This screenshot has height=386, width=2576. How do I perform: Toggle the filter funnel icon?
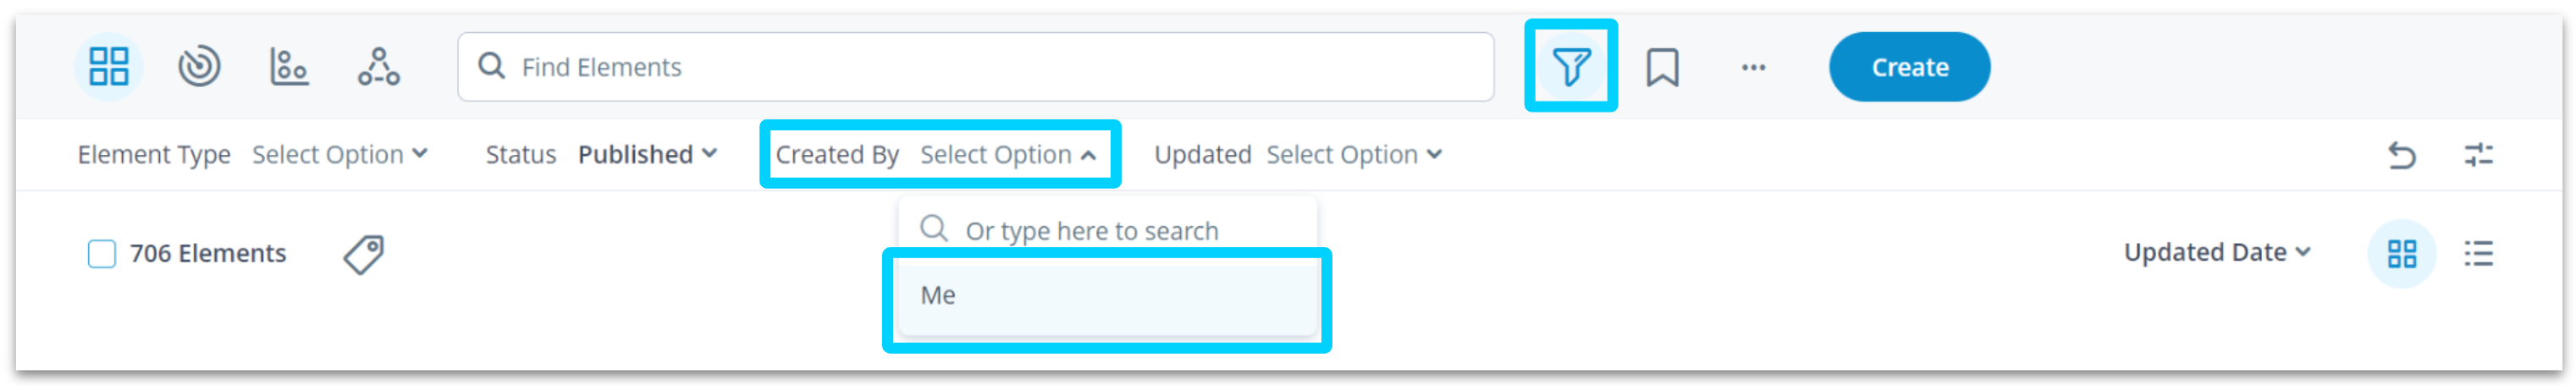click(1570, 67)
